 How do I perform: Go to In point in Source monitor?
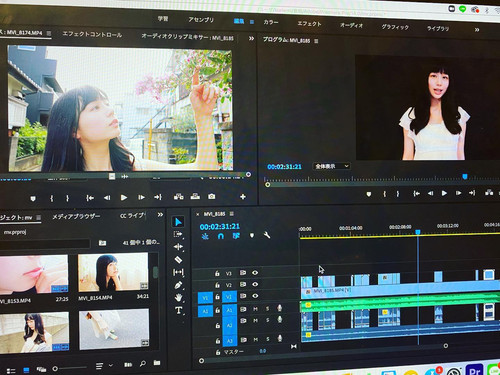(90, 198)
